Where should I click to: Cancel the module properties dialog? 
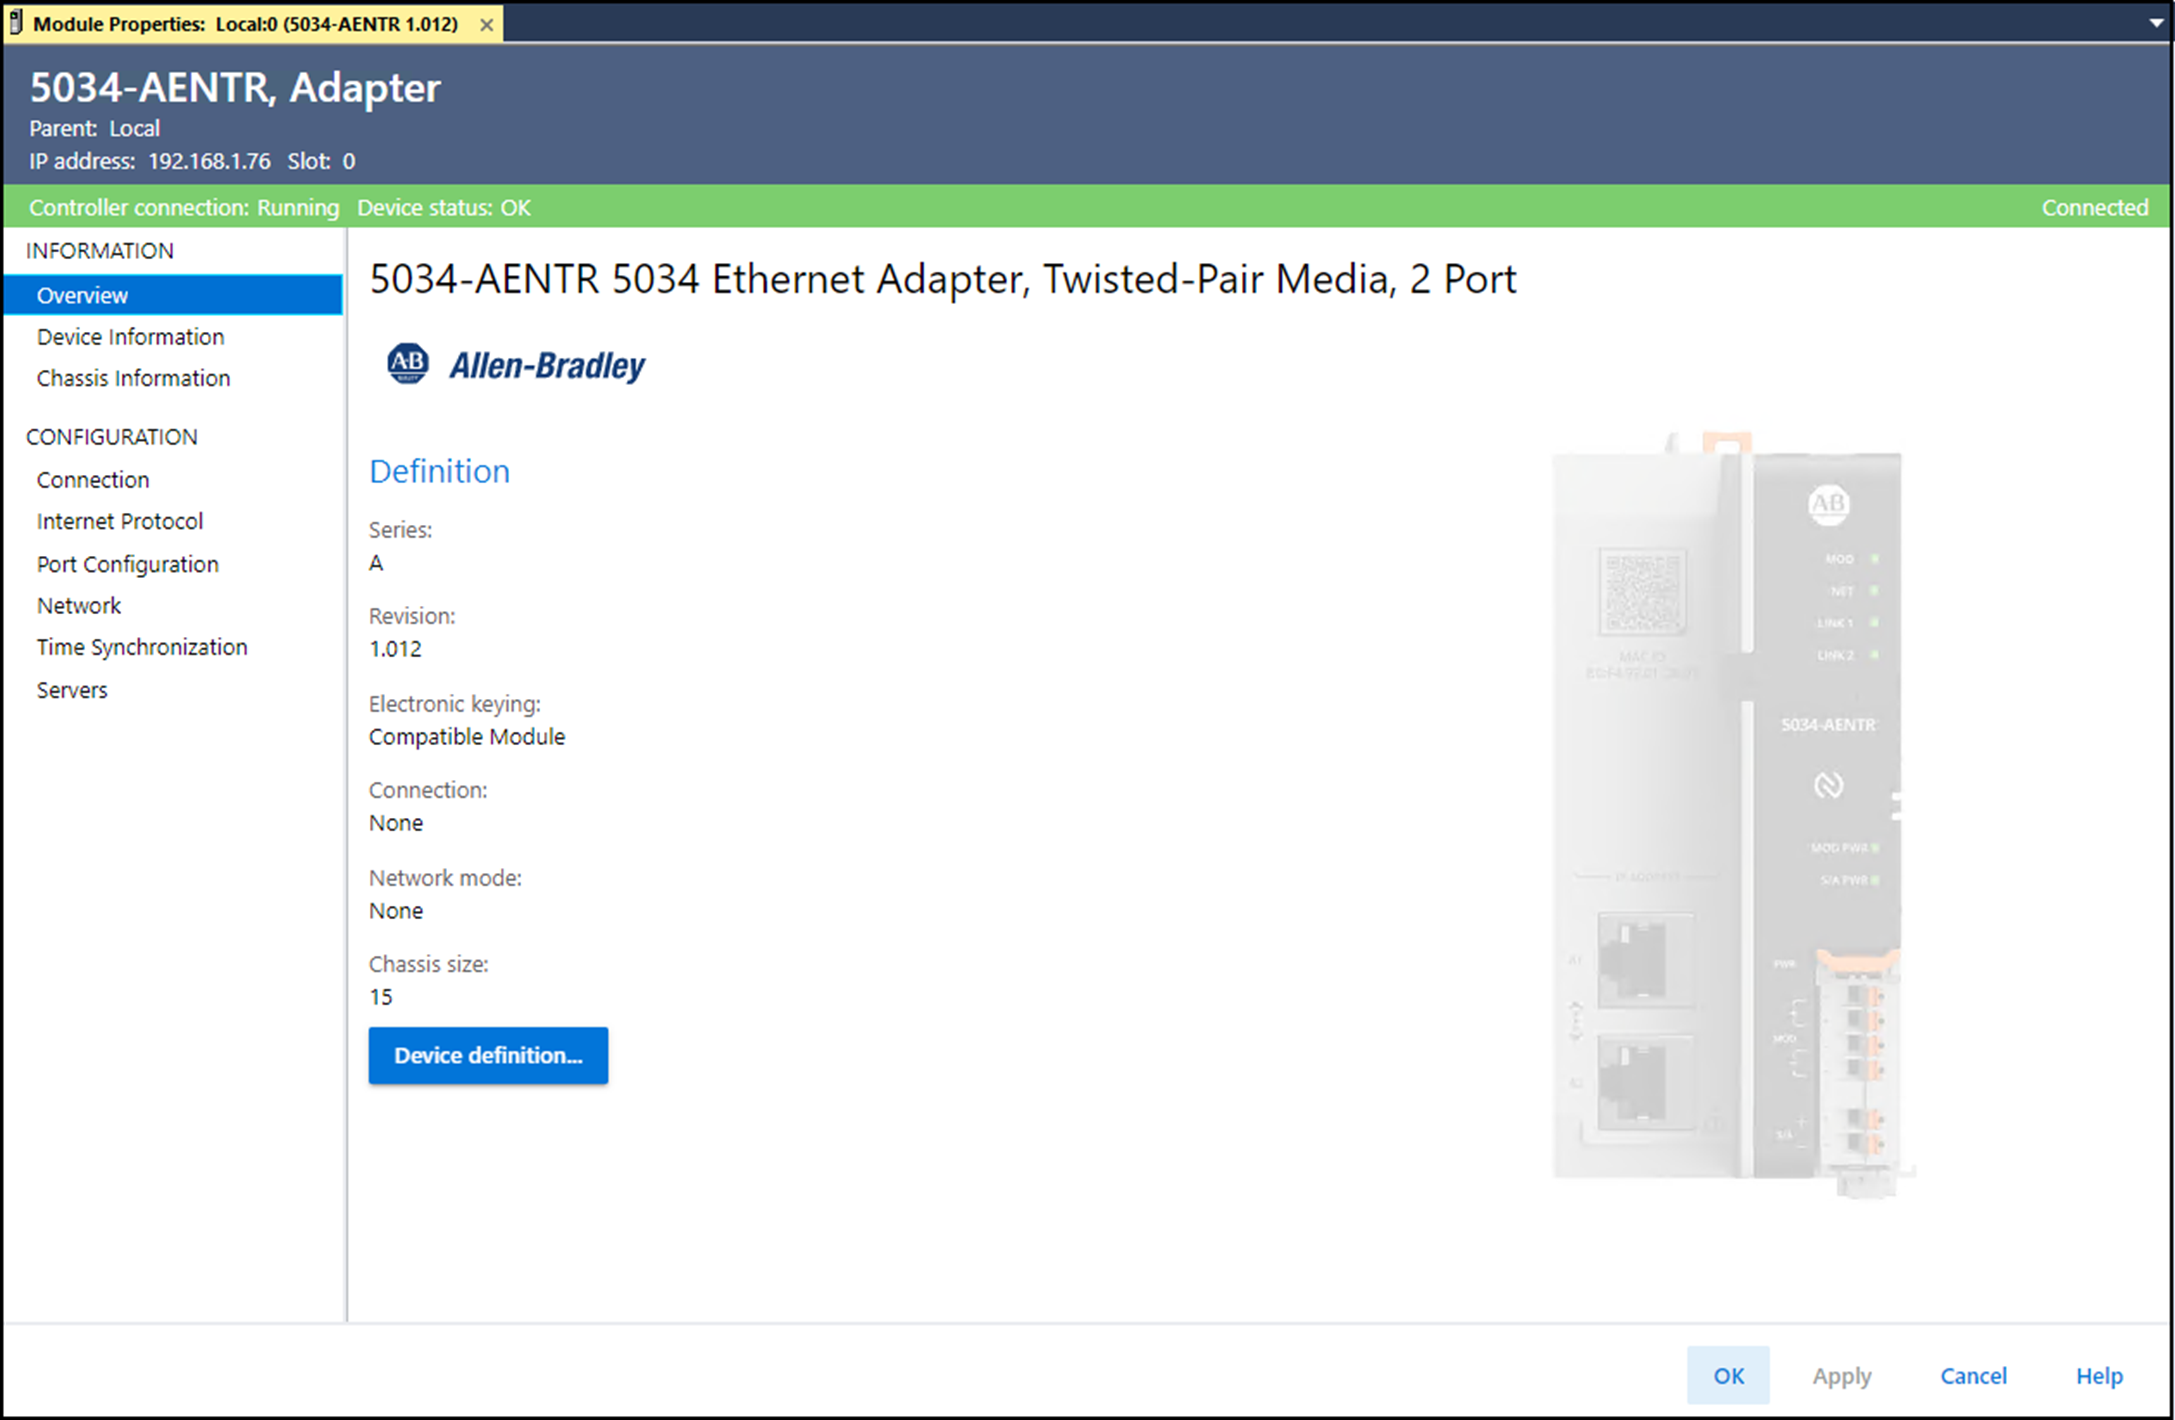(1973, 1376)
